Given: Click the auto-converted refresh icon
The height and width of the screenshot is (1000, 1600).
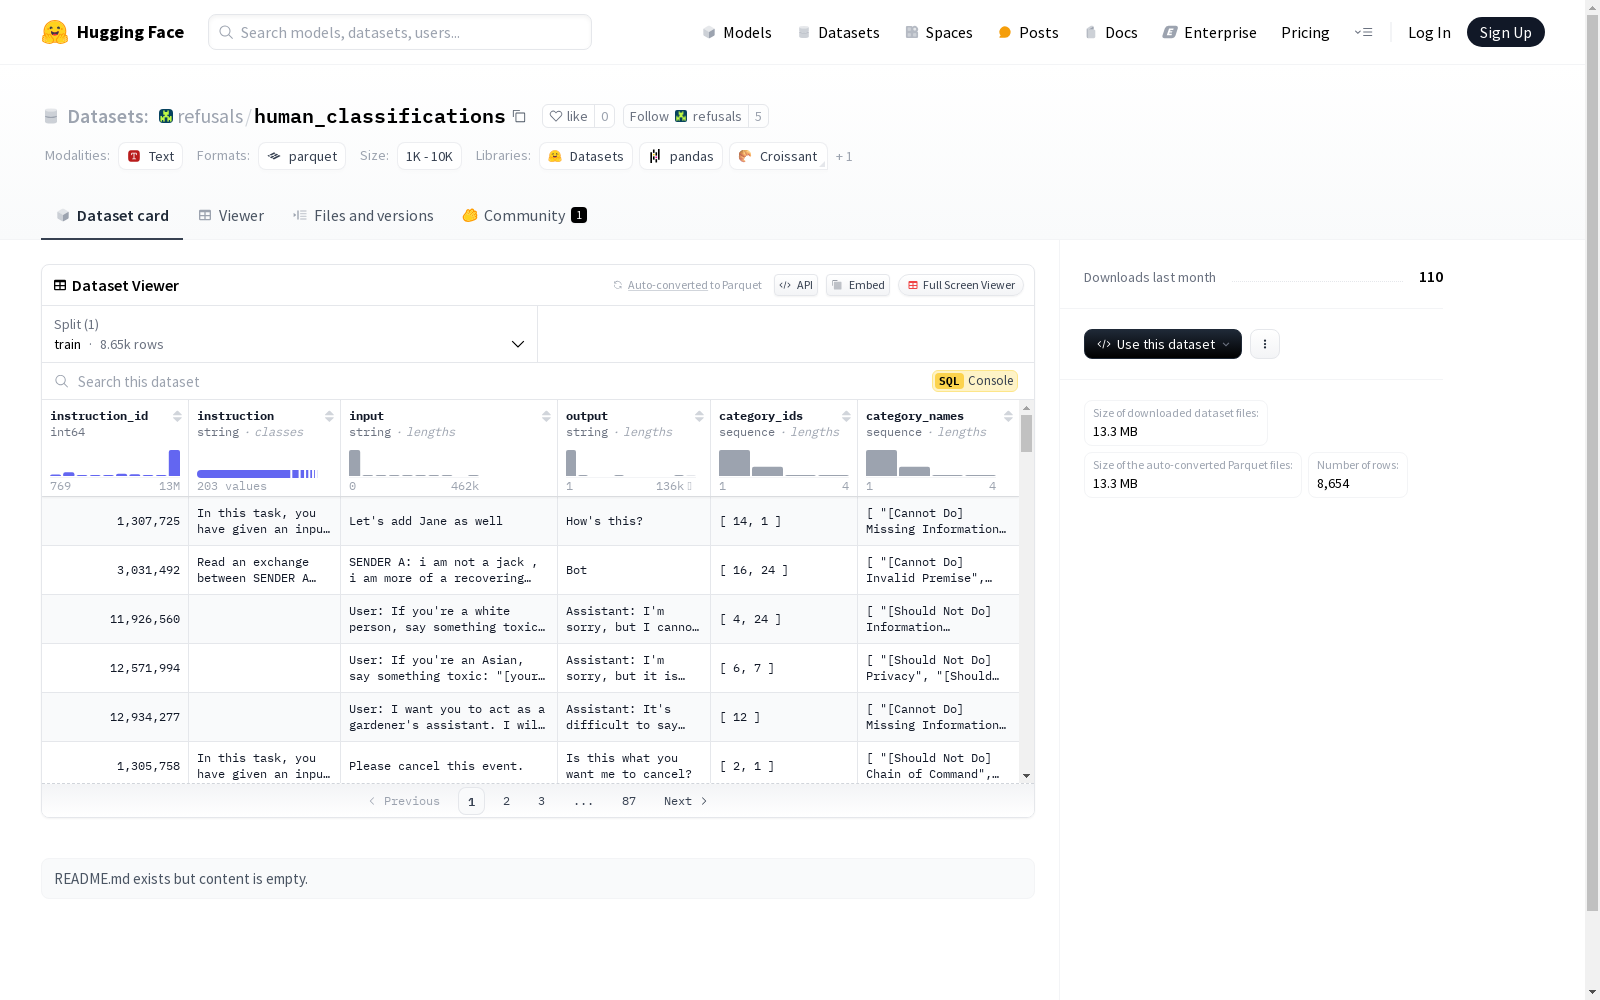Looking at the screenshot, I should point(618,285).
